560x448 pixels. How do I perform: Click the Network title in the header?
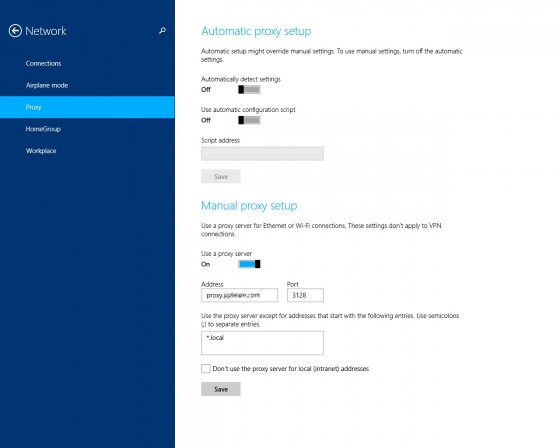[x=46, y=31]
